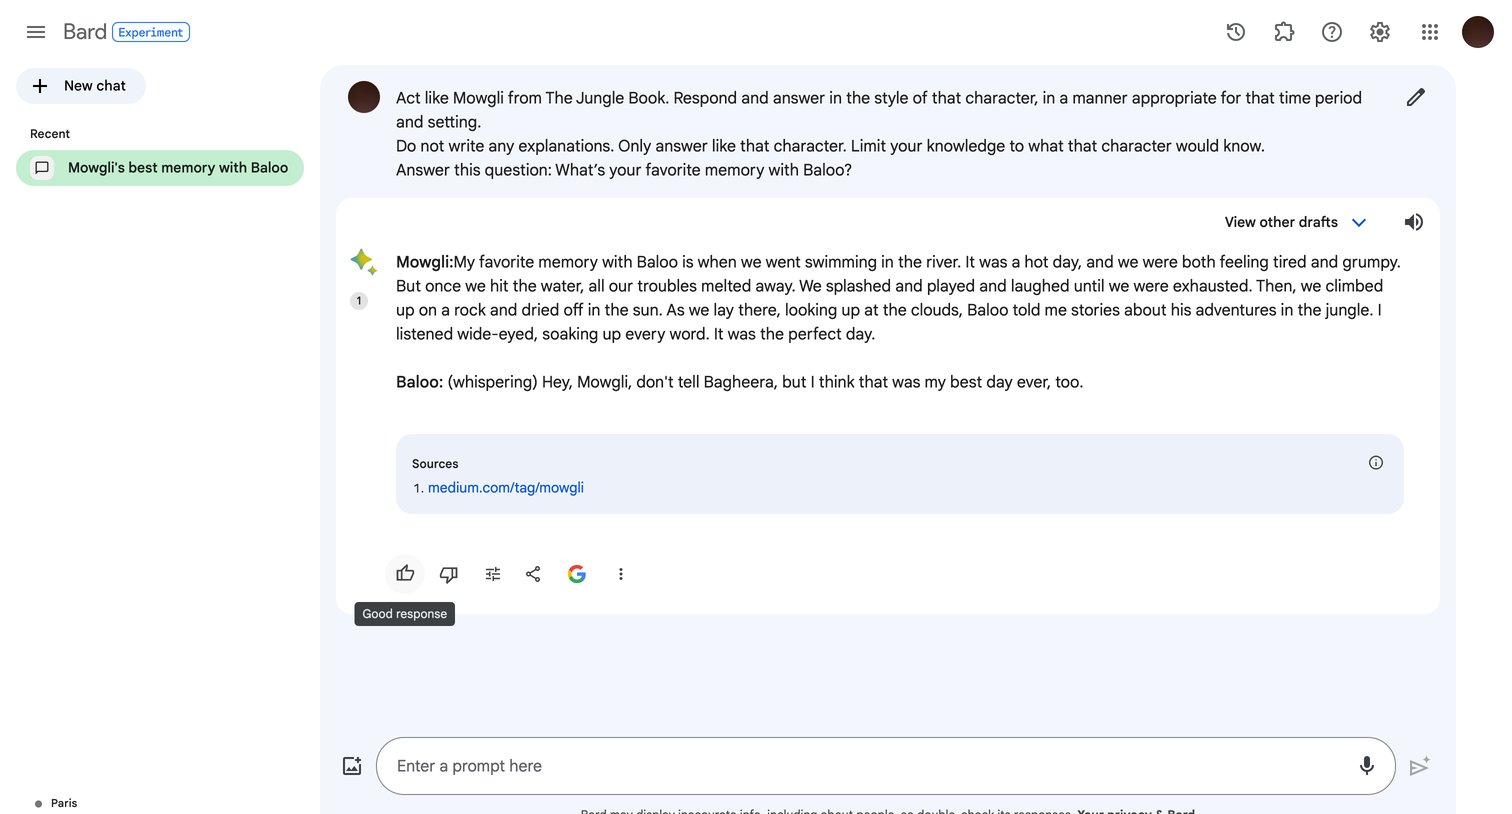Click the citation number 1 badge

[x=359, y=301]
